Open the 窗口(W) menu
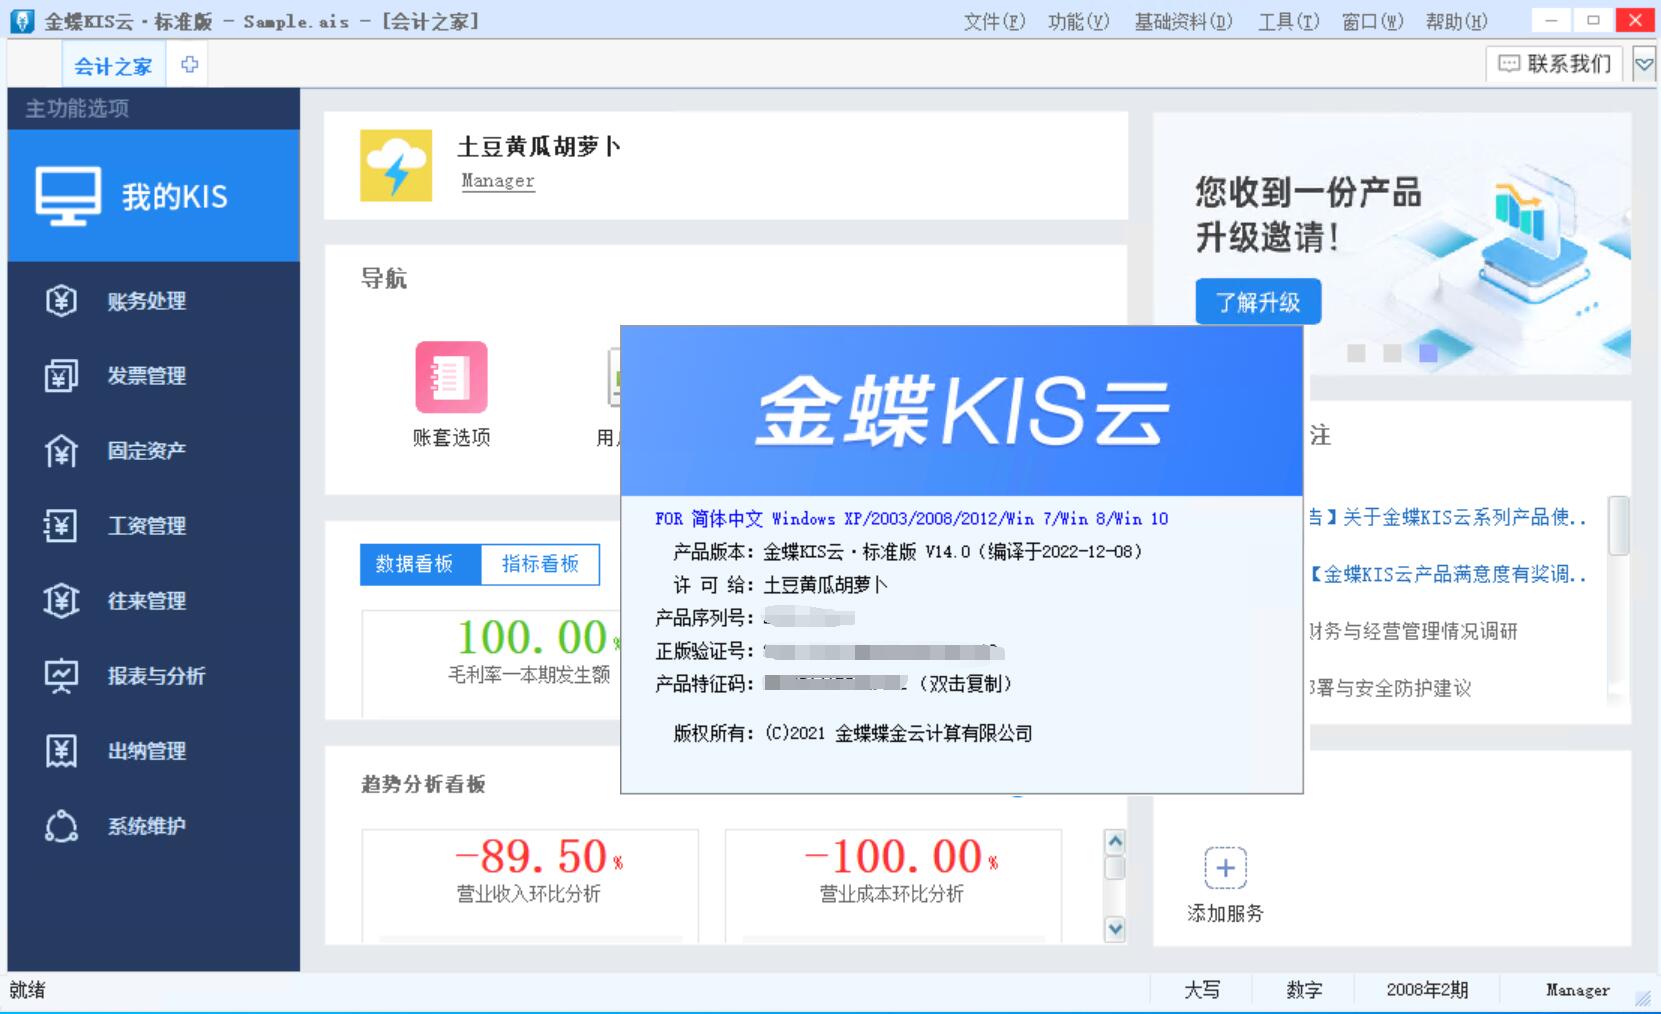Image resolution: width=1661 pixels, height=1014 pixels. [x=1372, y=21]
